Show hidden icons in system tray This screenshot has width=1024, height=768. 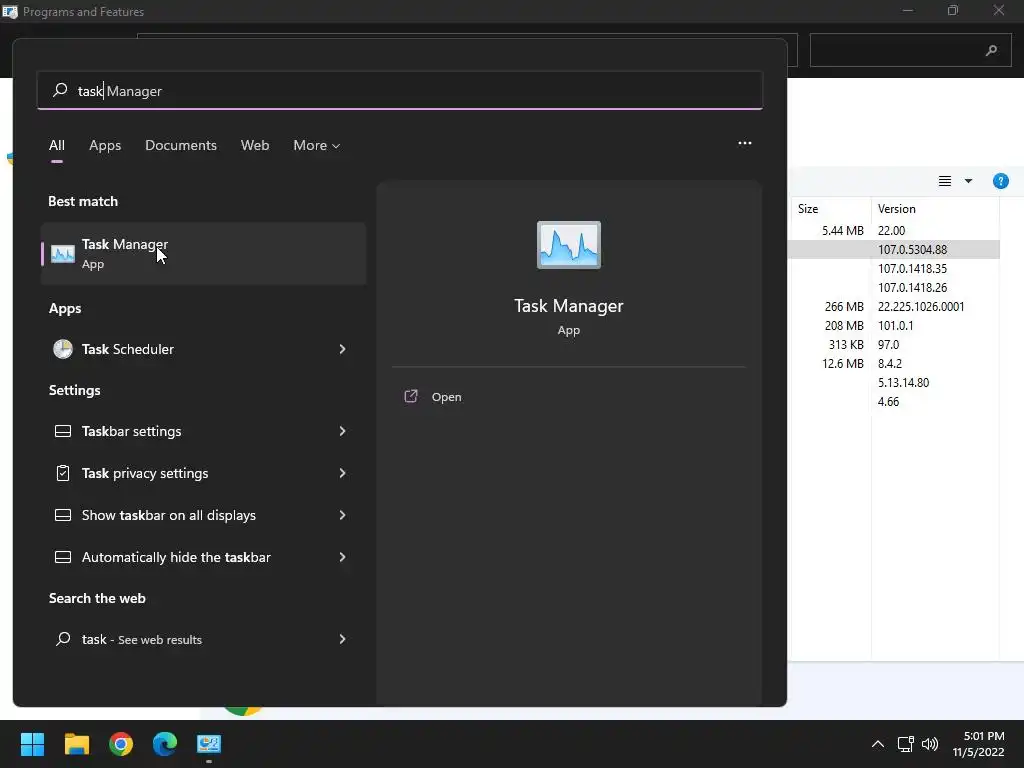pyautogui.click(x=878, y=744)
